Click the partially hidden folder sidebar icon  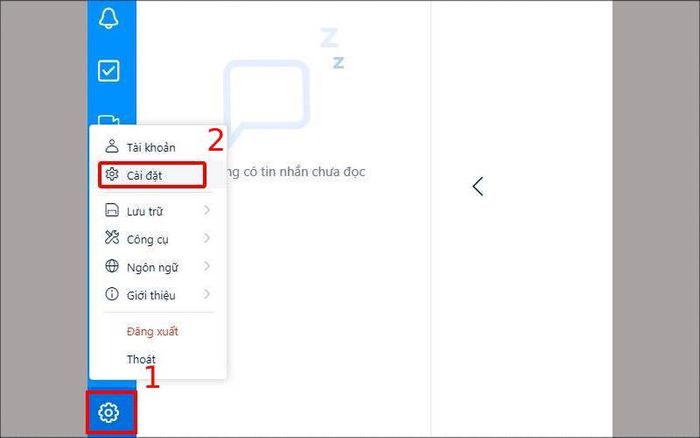(108, 120)
